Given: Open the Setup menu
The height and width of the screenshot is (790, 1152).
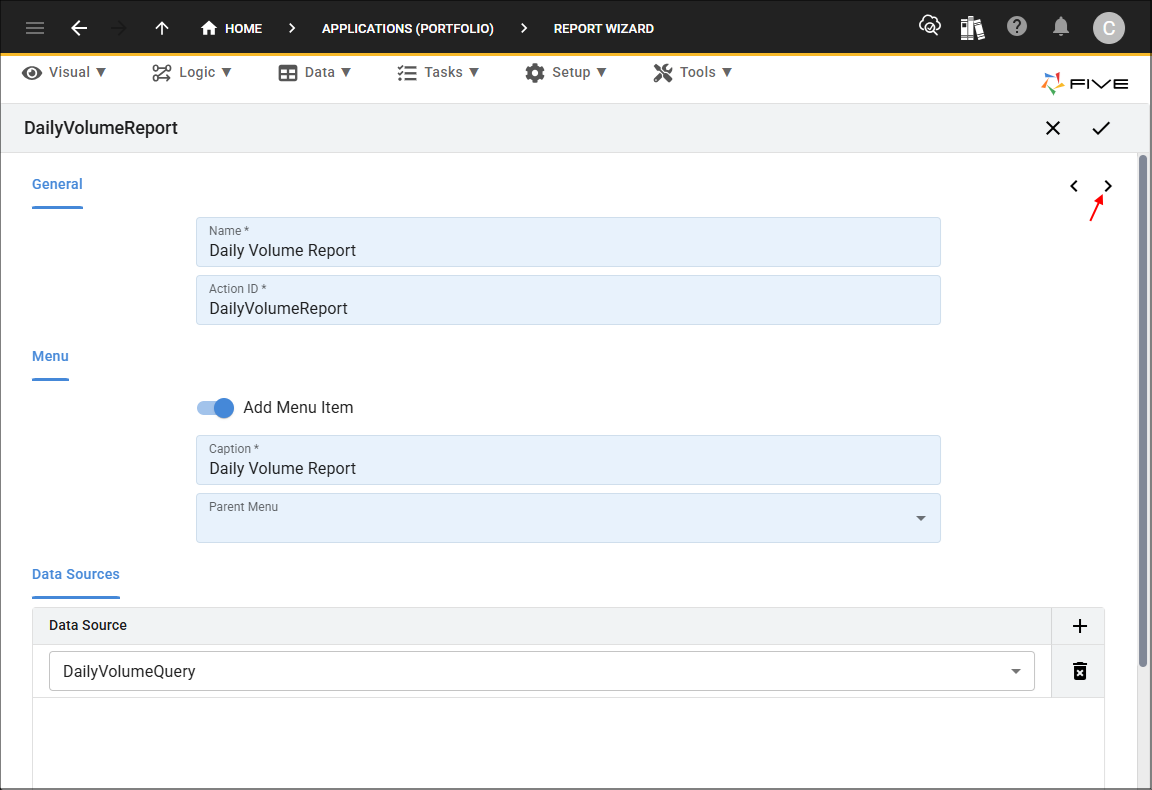Looking at the screenshot, I should click(x=566, y=72).
